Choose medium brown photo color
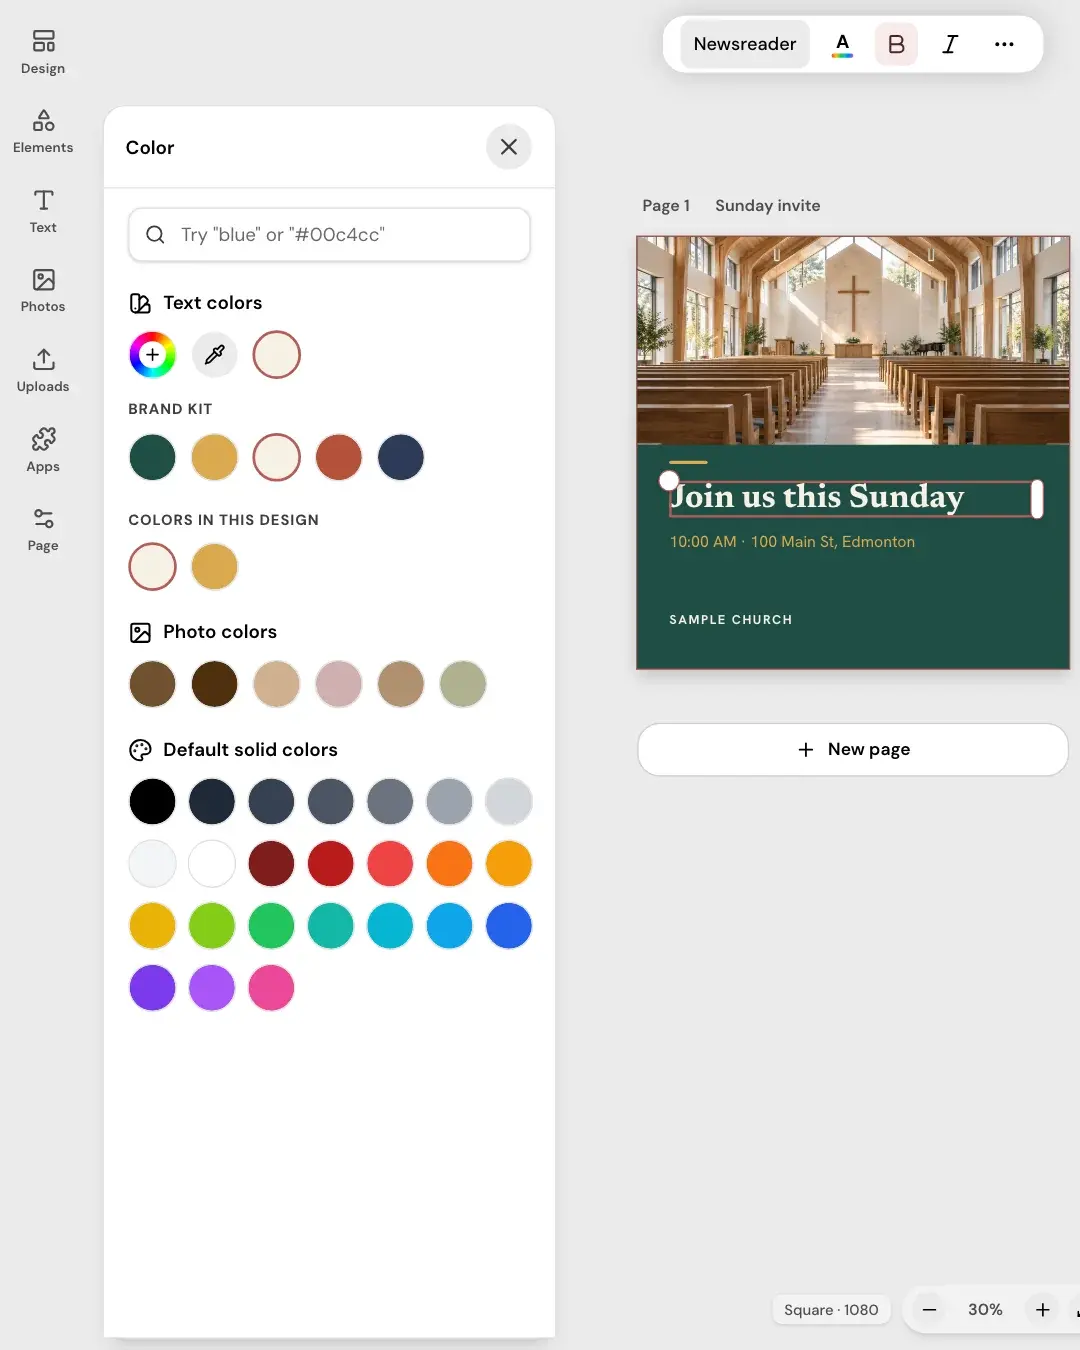 click(x=153, y=685)
